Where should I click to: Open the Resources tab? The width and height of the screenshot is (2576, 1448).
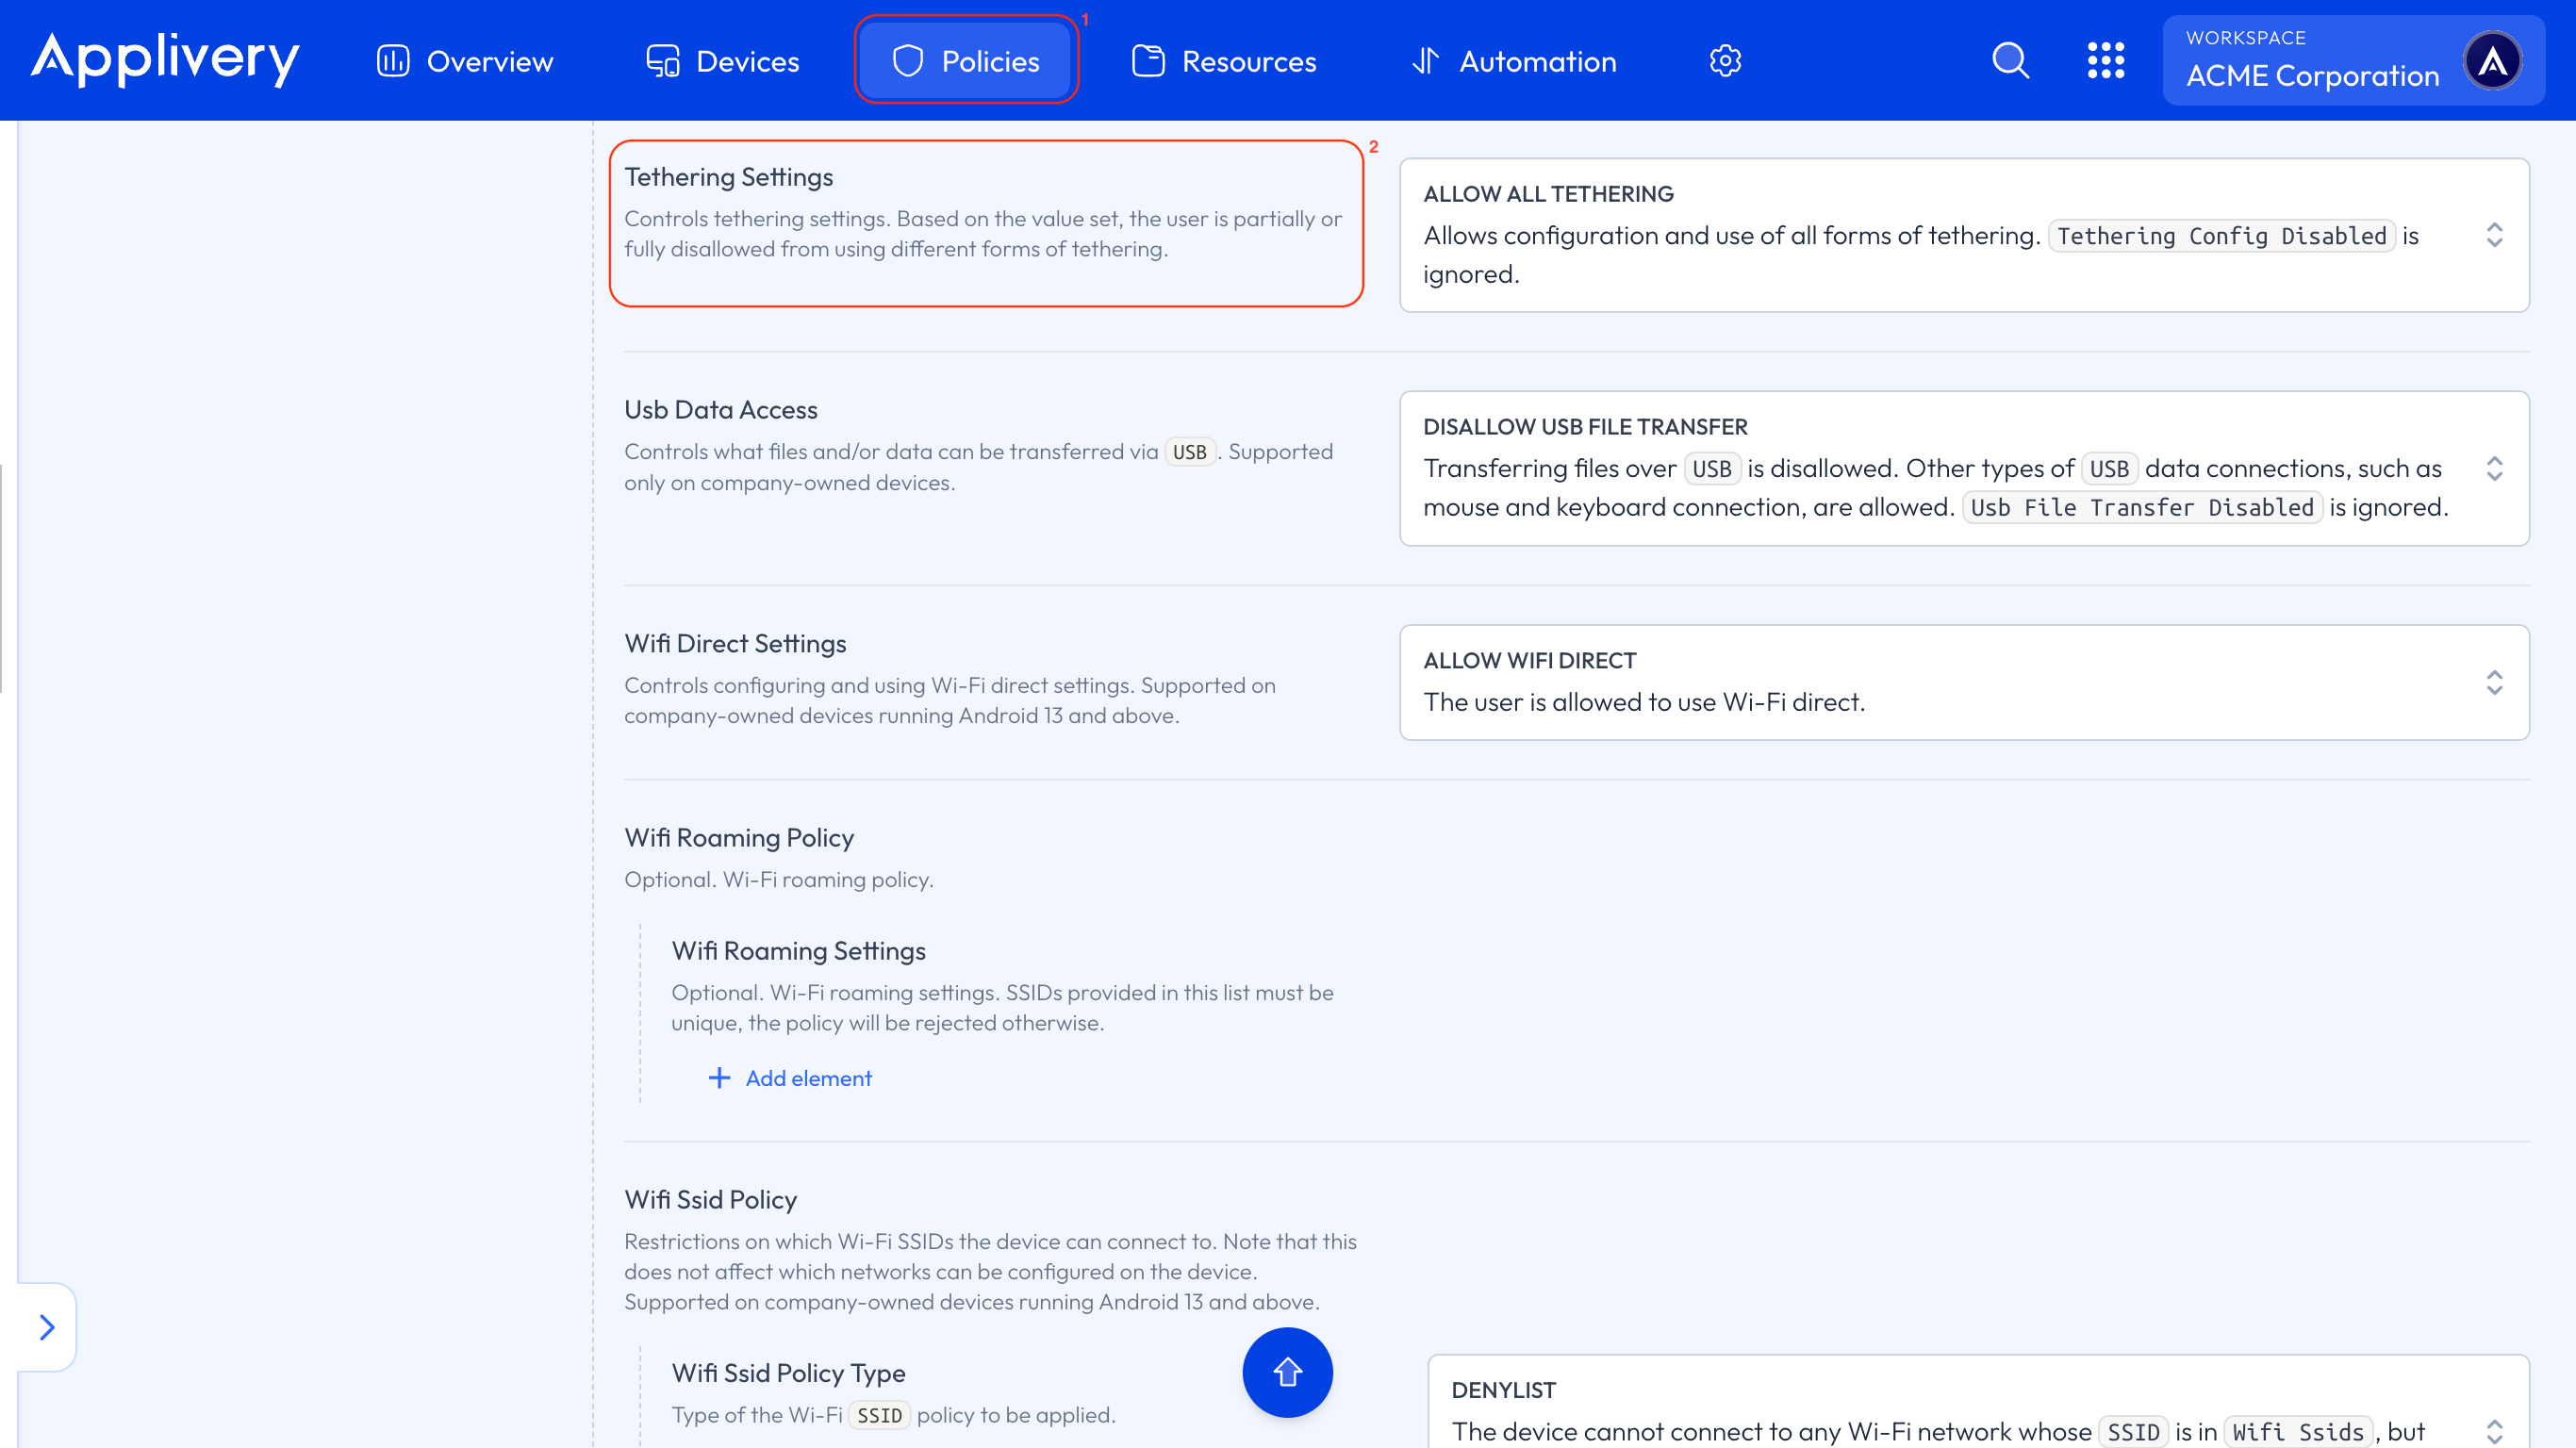click(x=1224, y=61)
